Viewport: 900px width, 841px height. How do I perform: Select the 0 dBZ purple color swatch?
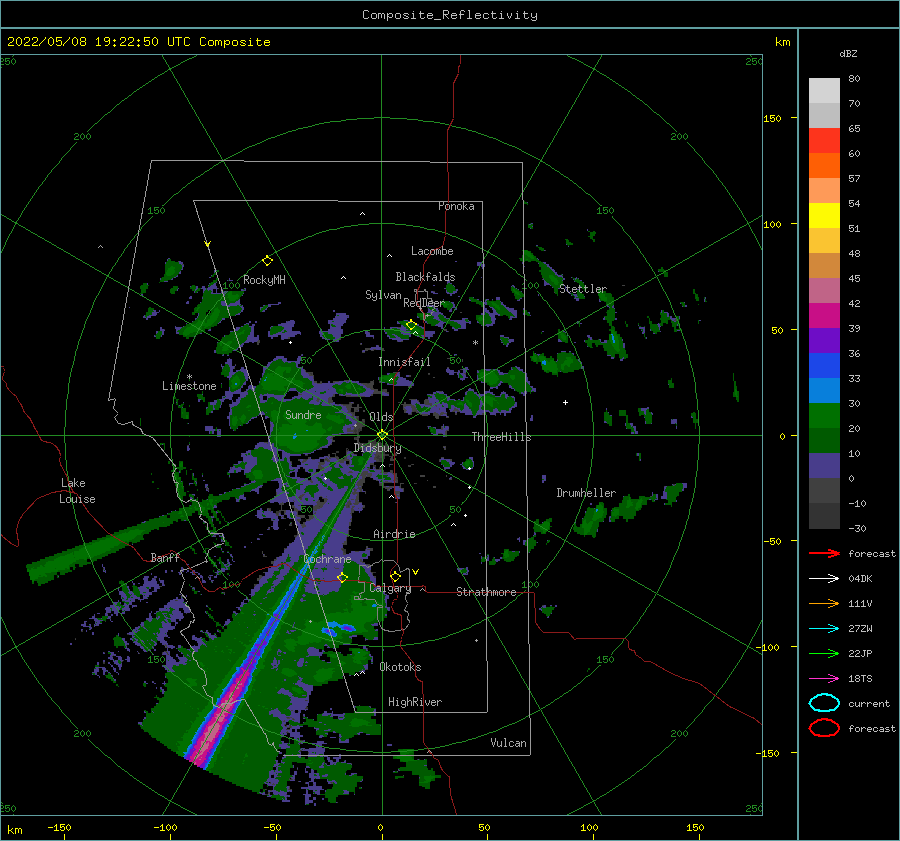pyautogui.click(x=824, y=466)
